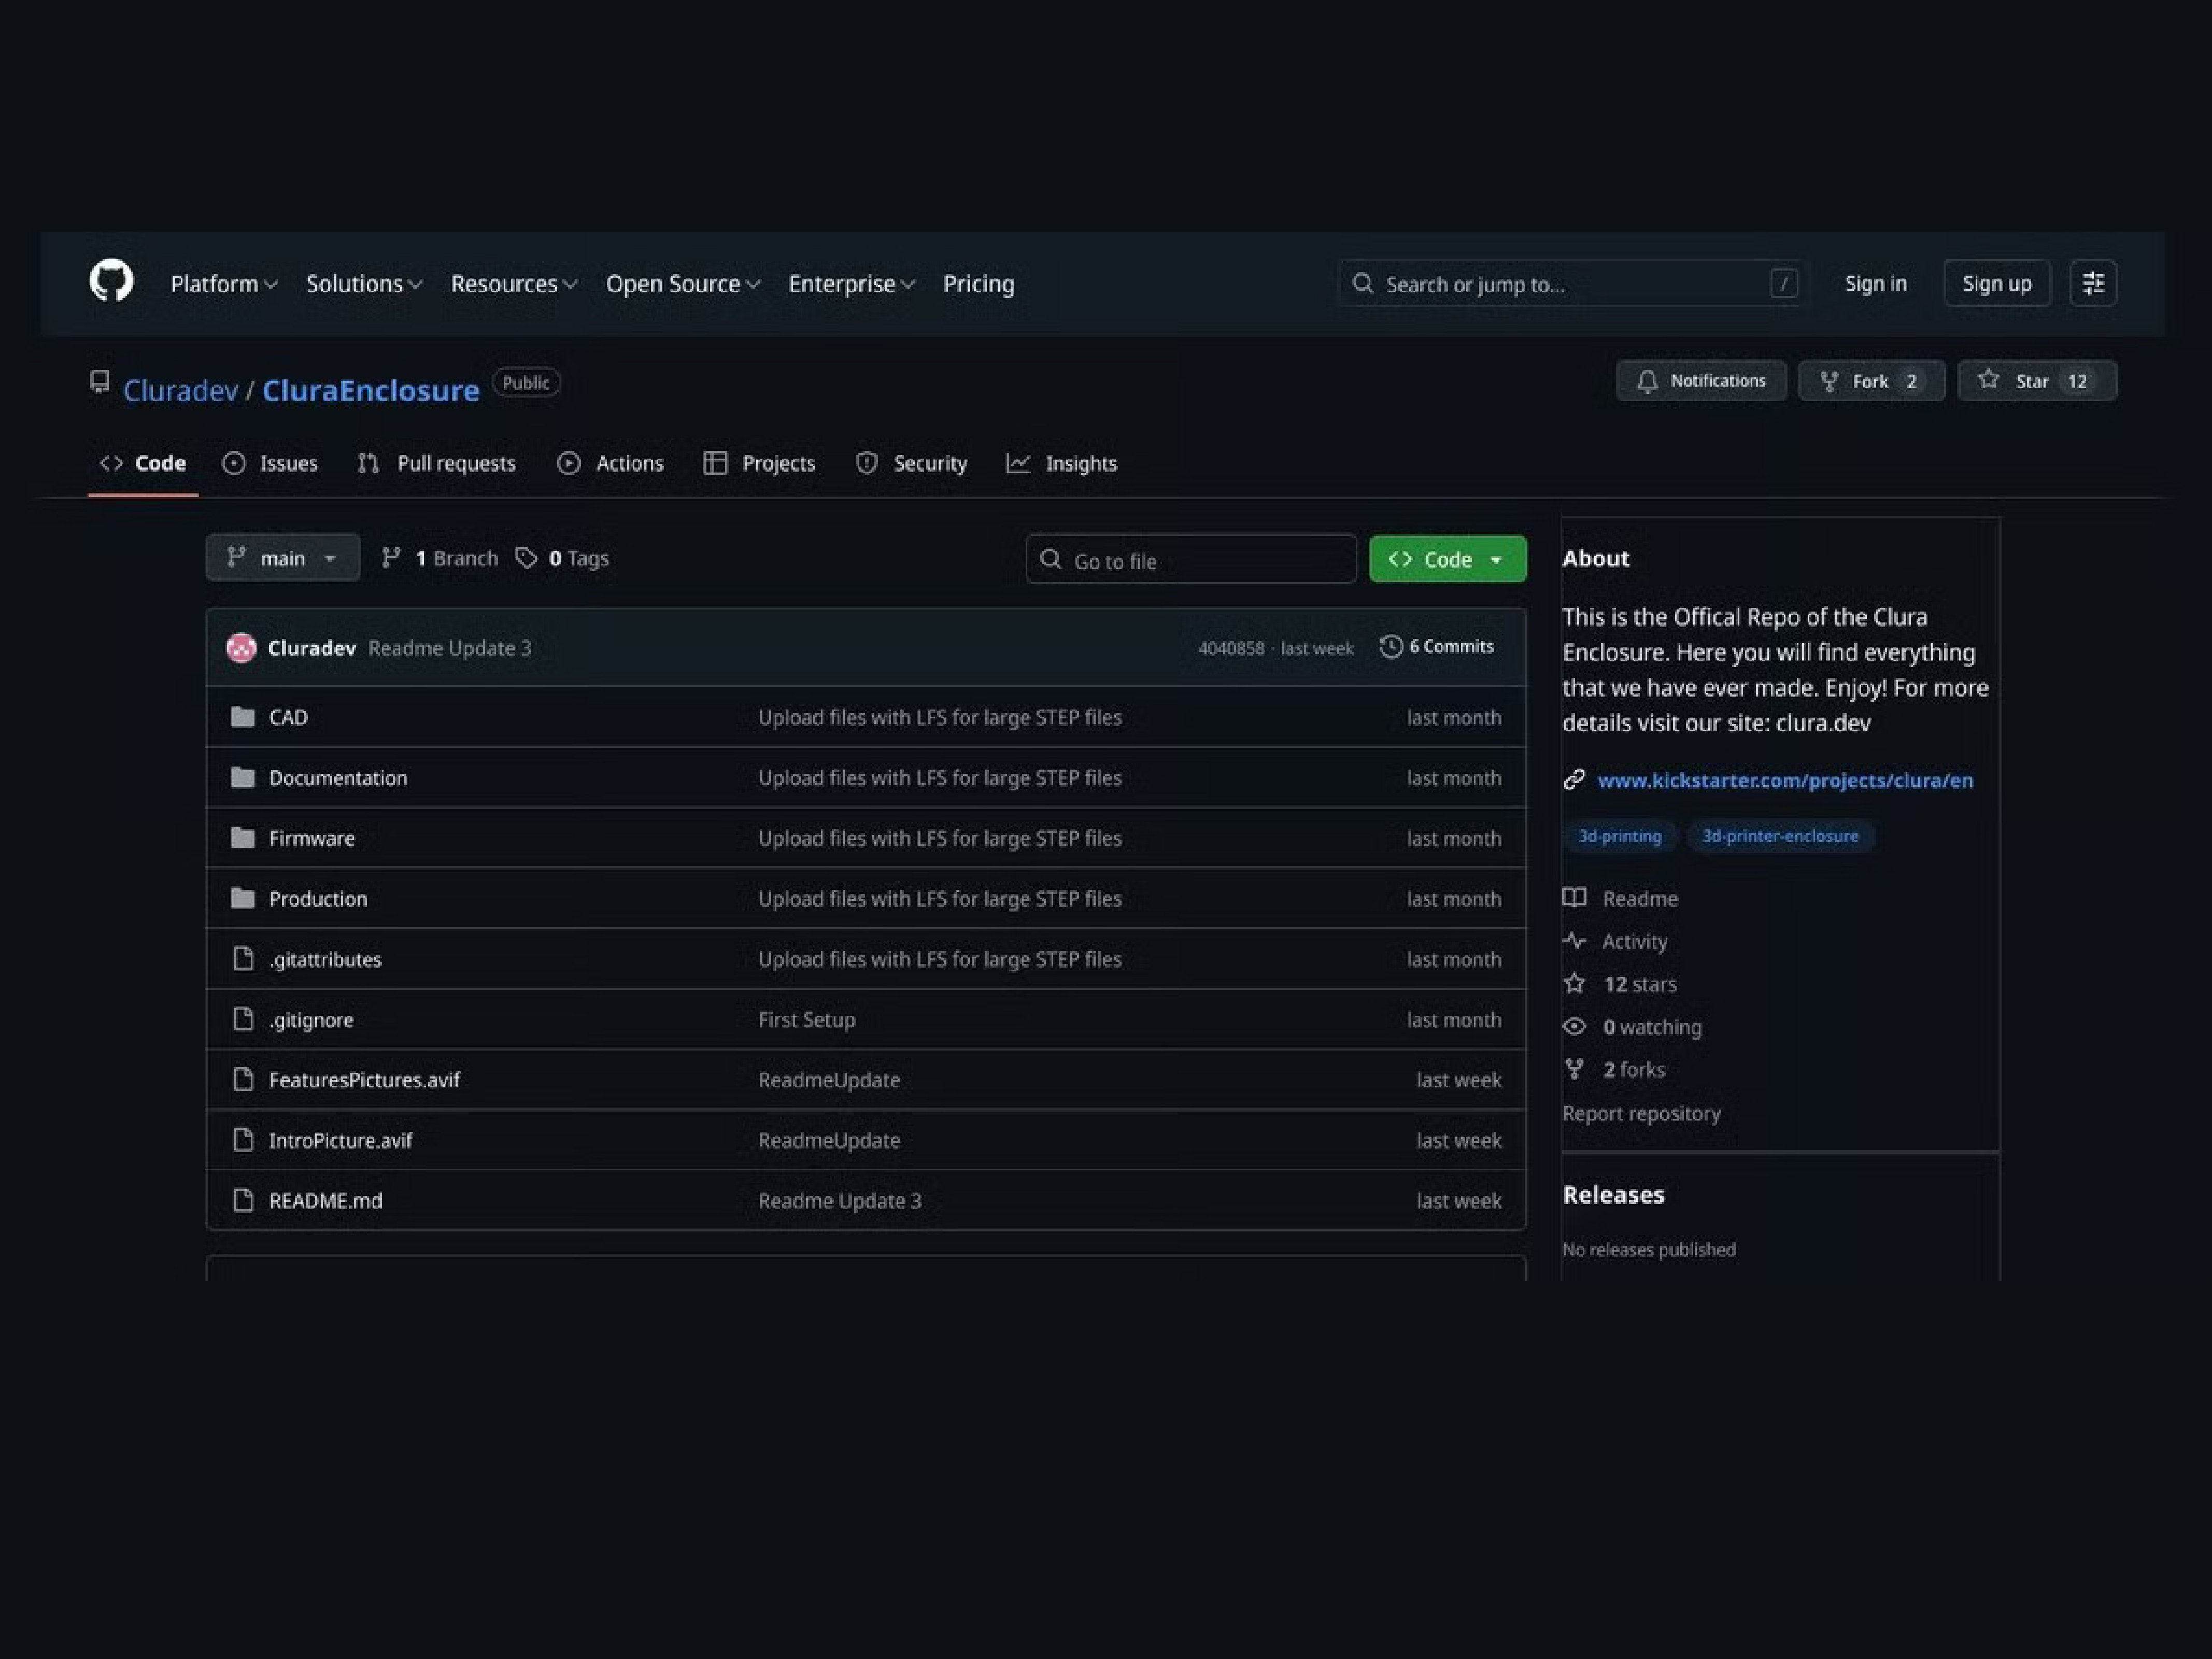Click the Notifications bell icon

[1647, 381]
